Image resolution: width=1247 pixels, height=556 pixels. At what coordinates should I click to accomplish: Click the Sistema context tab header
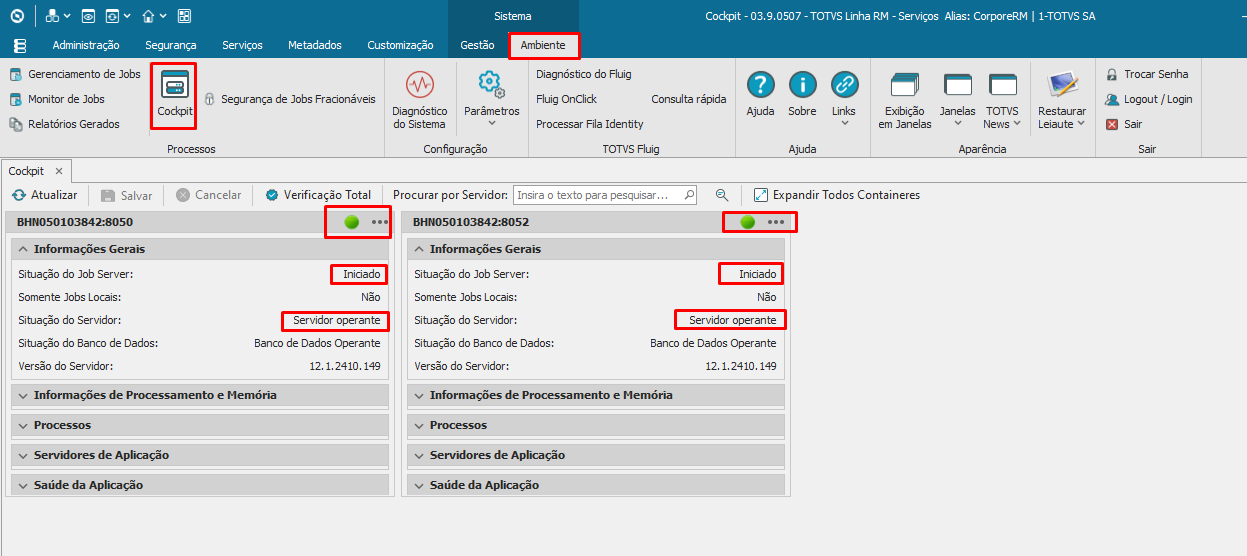point(513,16)
